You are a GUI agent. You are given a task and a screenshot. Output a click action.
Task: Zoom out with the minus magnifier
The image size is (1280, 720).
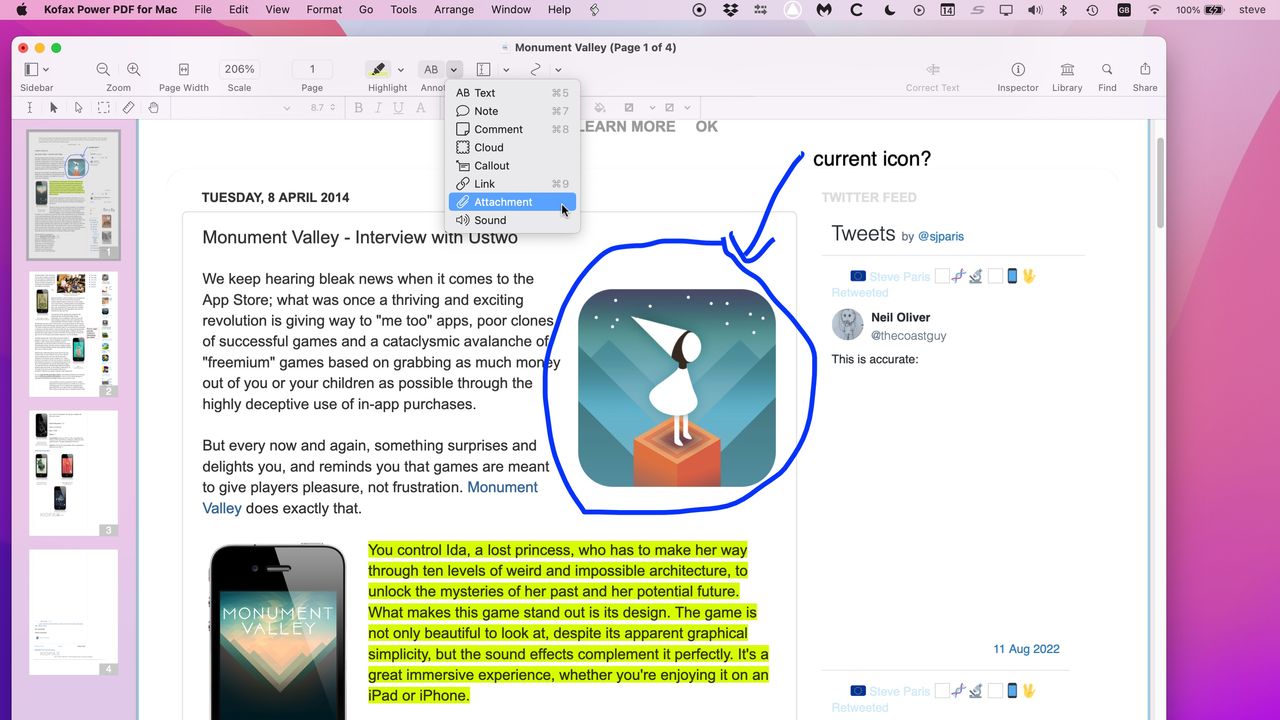pyautogui.click(x=103, y=69)
